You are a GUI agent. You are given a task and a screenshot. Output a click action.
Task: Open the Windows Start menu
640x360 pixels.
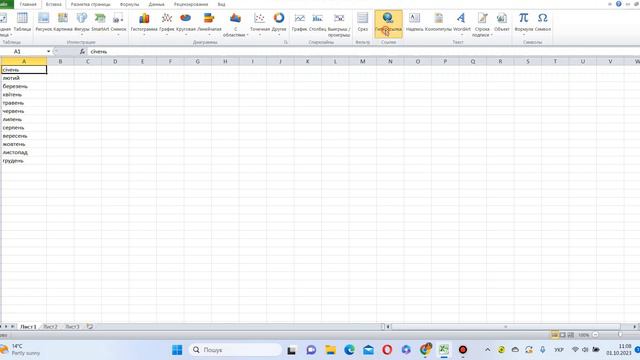[x=177, y=350]
